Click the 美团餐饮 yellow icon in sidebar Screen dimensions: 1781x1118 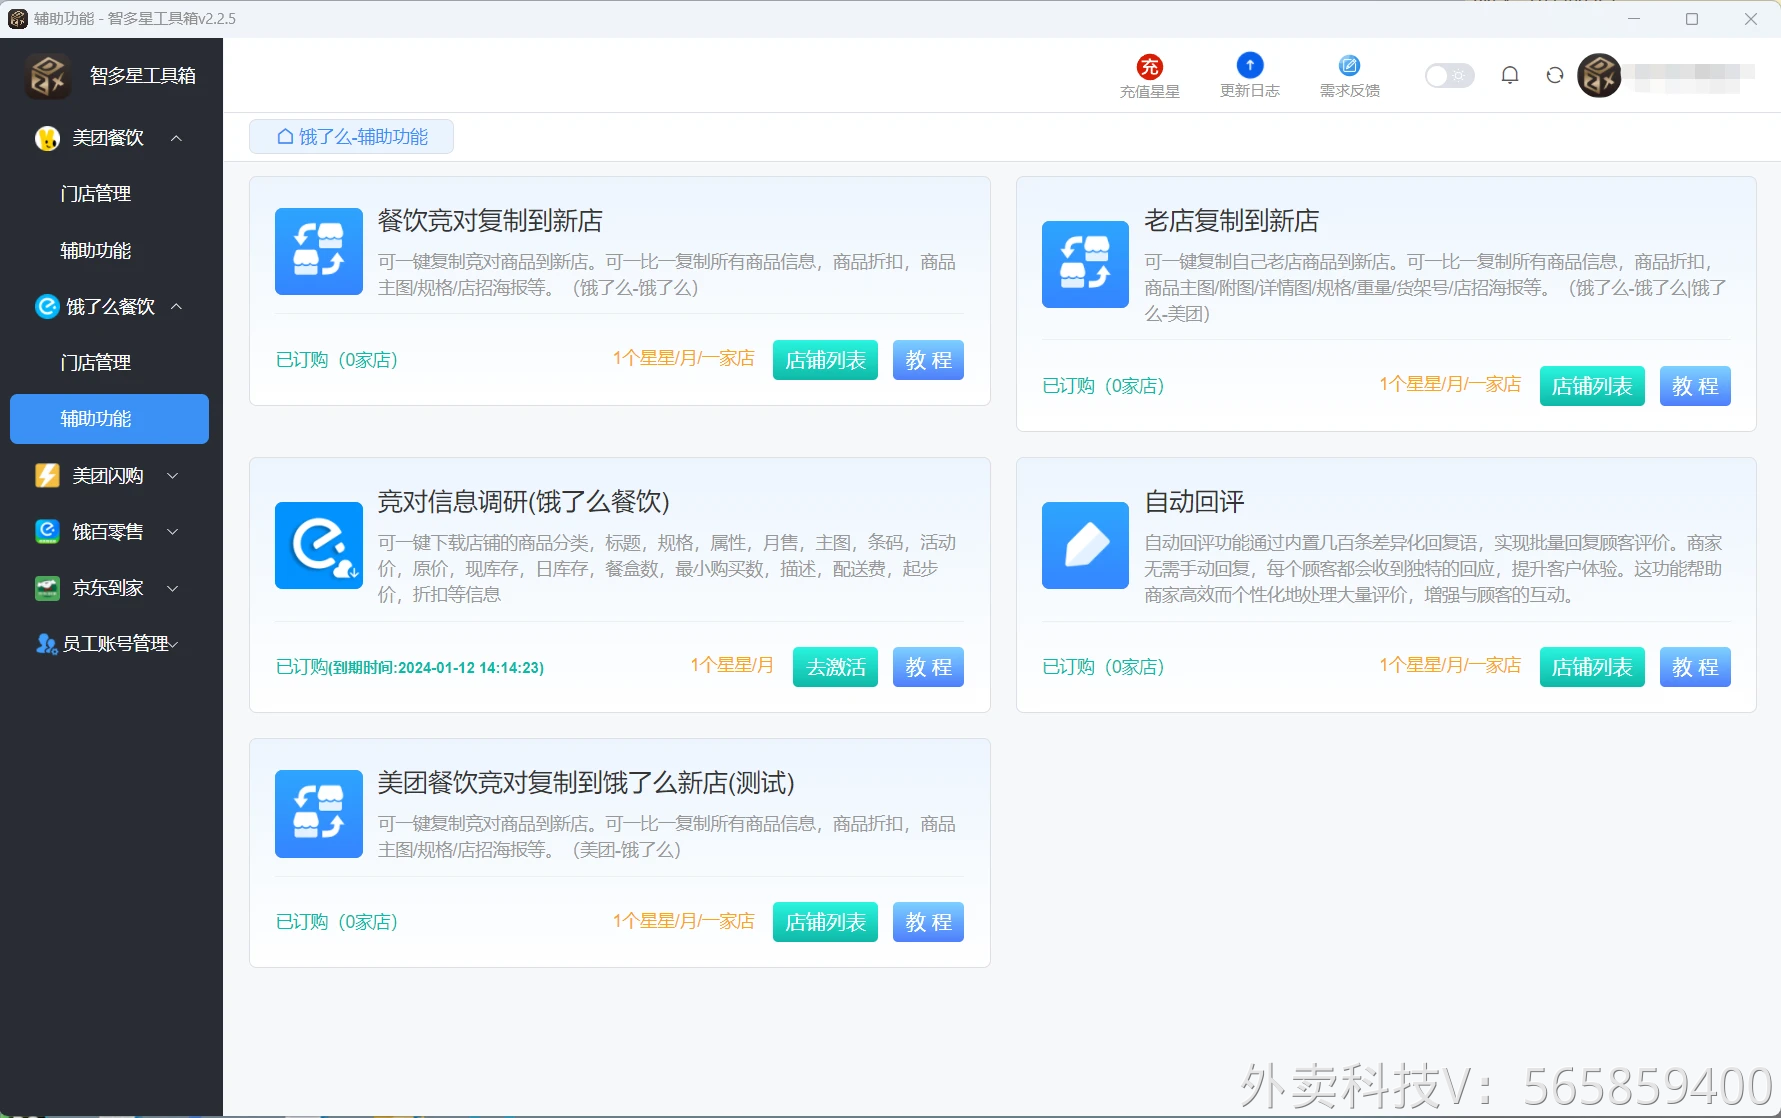pyautogui.click(x=47, y=138)
